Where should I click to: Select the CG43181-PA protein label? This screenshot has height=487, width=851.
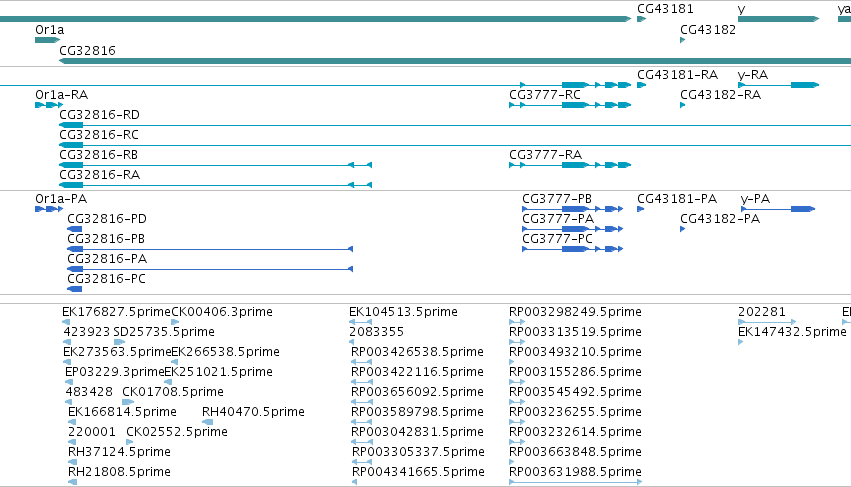coord(677,199)
